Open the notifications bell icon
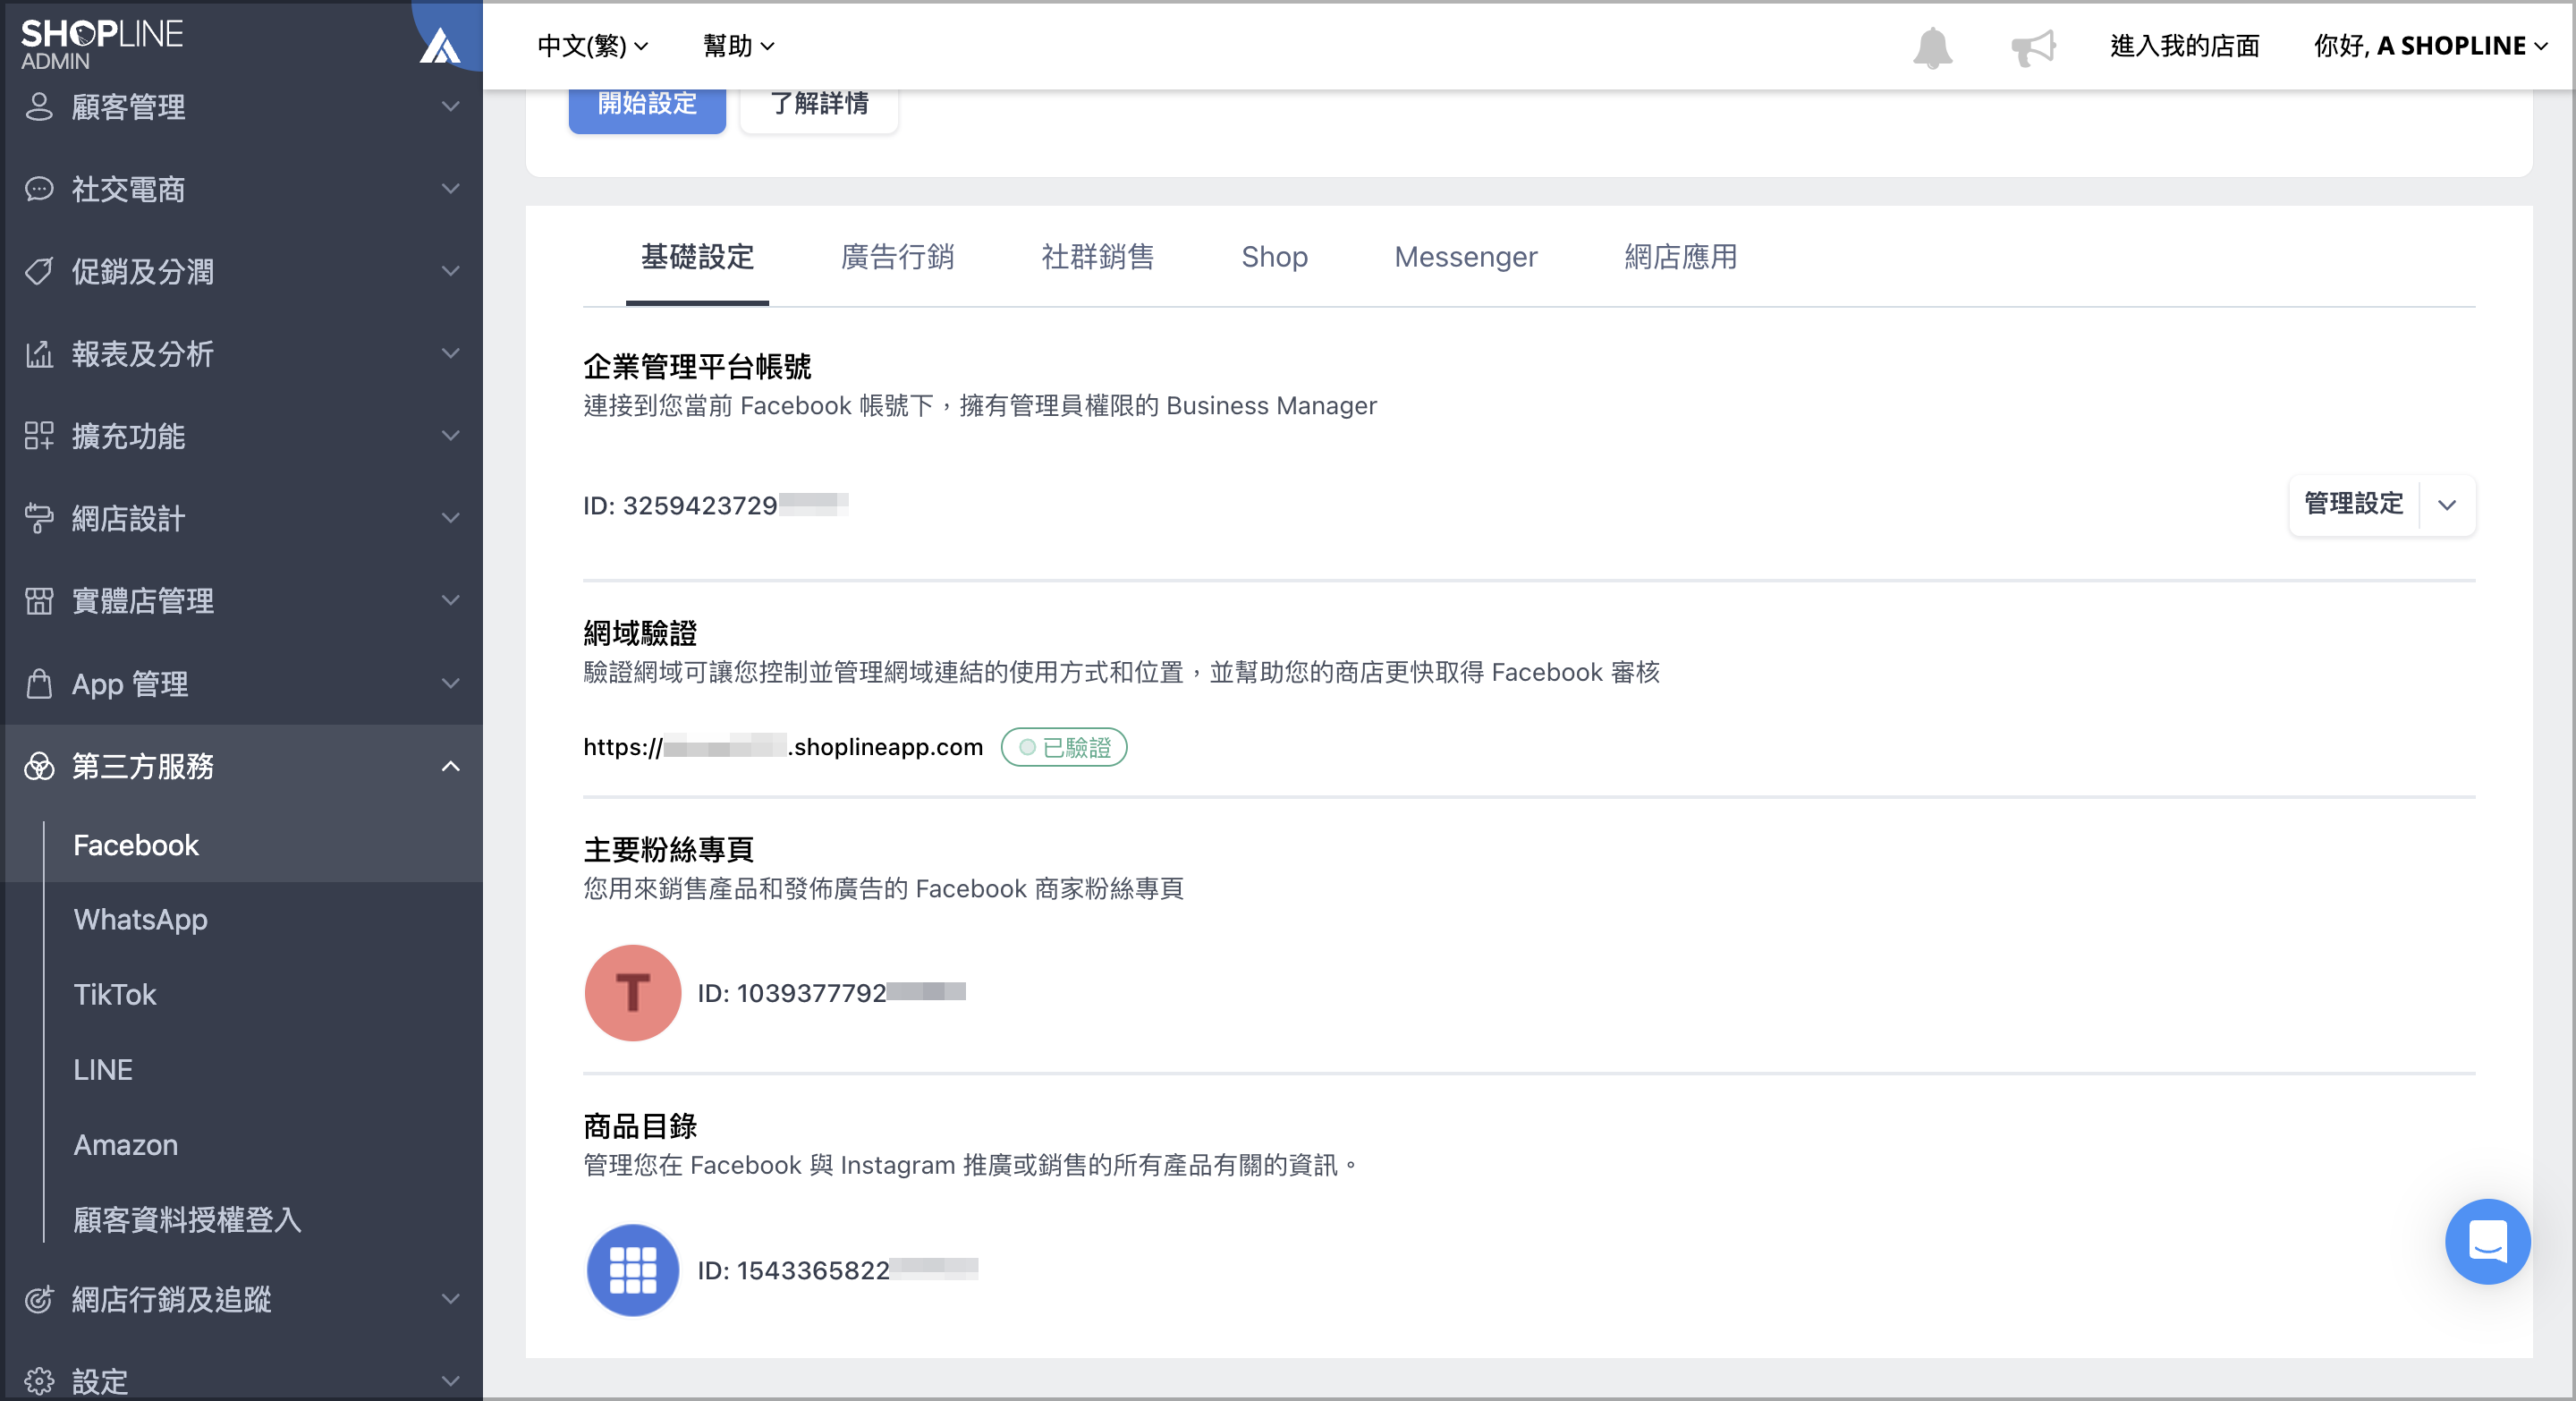The height and width of the screenshot is (1401, 2576). (x=1932, y=47)
